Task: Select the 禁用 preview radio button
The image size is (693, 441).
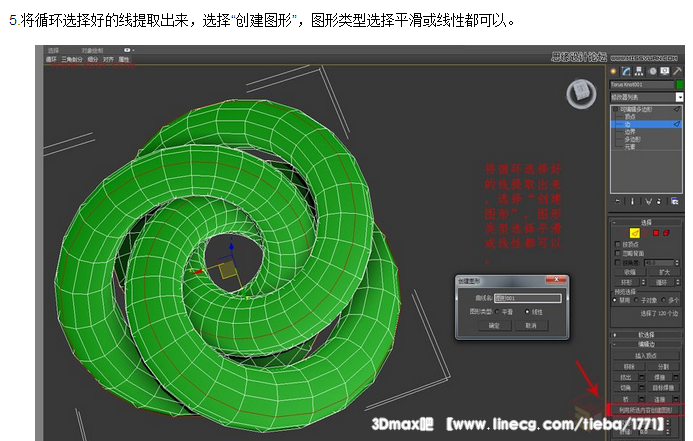Action: 614,300
